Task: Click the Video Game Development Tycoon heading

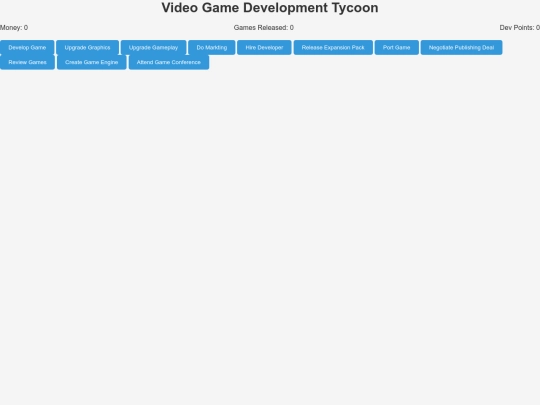Action: pos(270,8)
